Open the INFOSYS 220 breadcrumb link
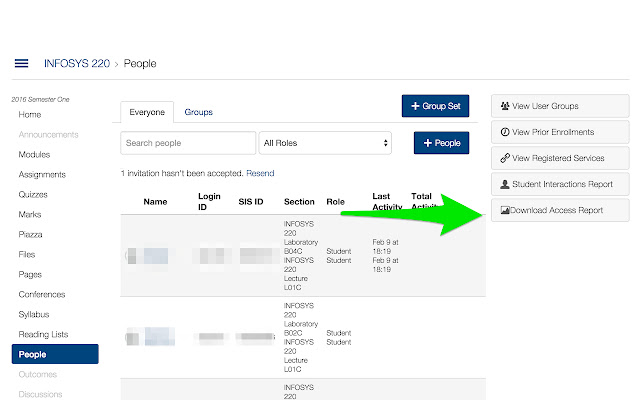Viewport: 640px width, 400px height. [x=77, y=64]
